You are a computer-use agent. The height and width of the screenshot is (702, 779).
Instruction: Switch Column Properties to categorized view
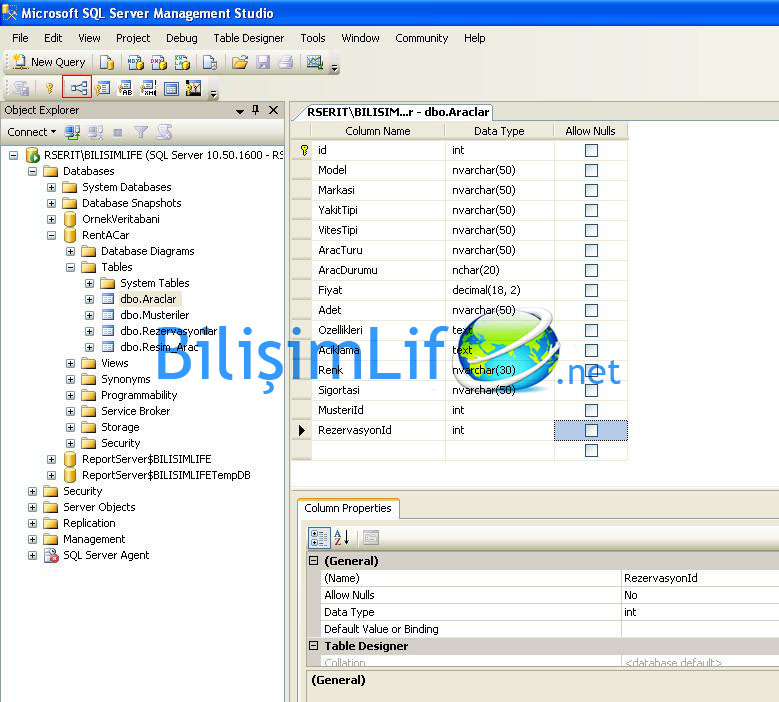pos(318,538)
